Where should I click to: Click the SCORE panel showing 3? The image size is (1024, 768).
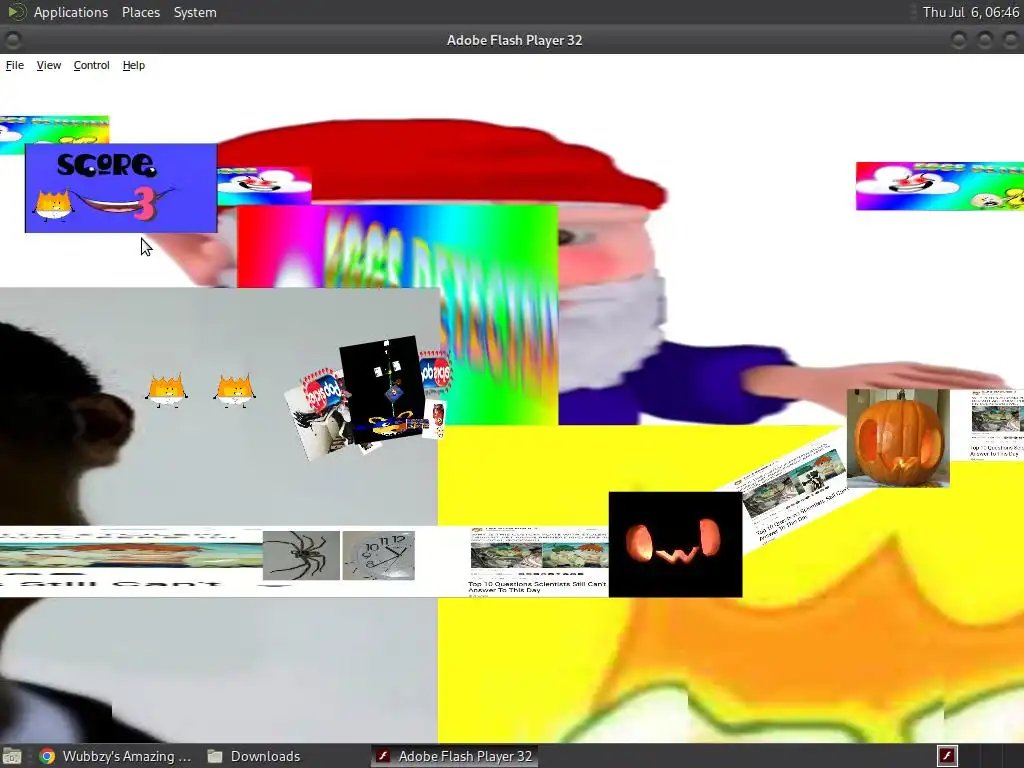click(121, 188)
